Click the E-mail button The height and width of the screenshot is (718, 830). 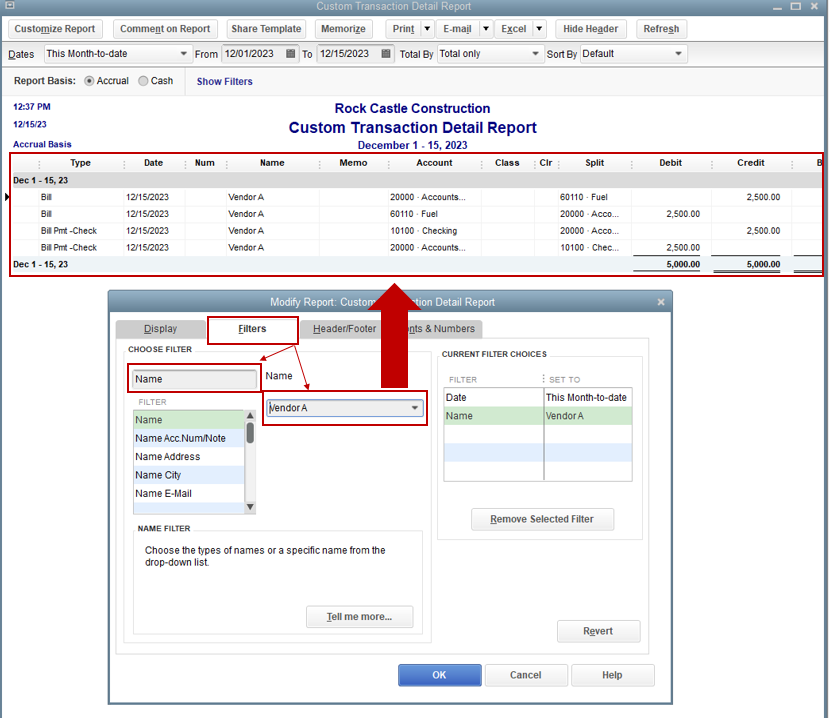[457, 29]
